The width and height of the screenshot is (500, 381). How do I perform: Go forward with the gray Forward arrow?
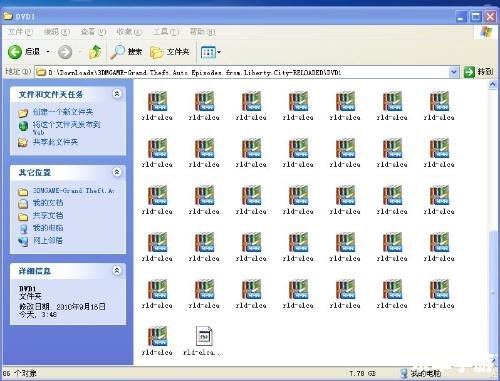(65, 52)
